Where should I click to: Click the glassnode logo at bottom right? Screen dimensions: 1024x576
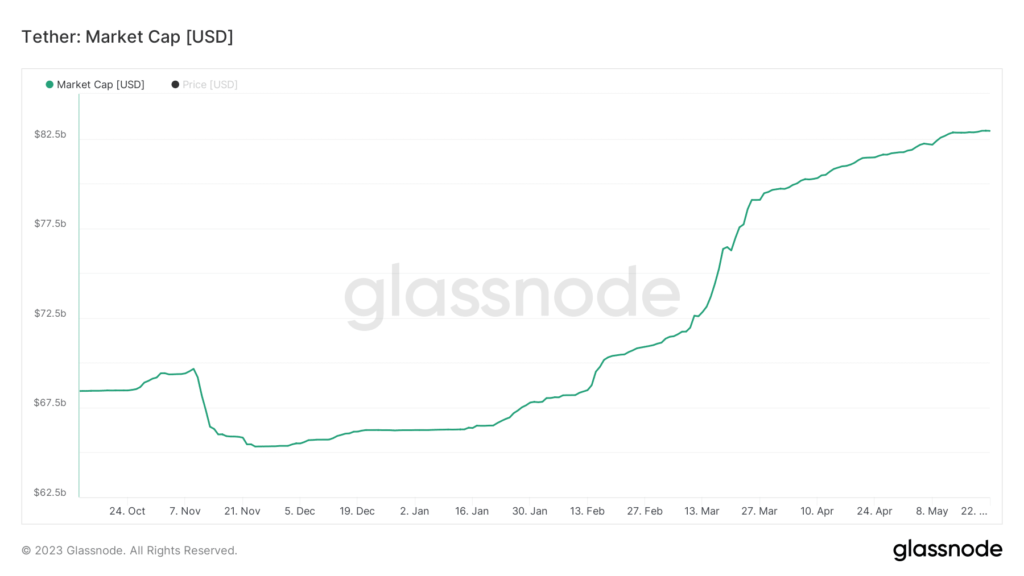[946, 549]
